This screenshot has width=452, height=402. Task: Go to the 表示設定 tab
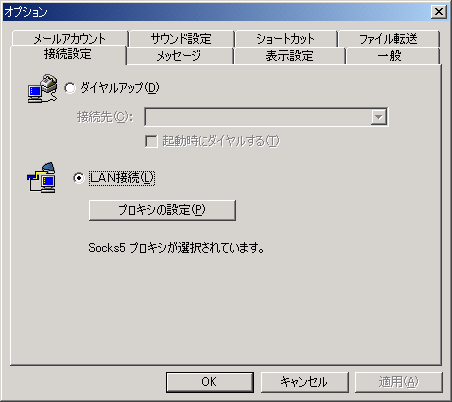click(289, 56)
